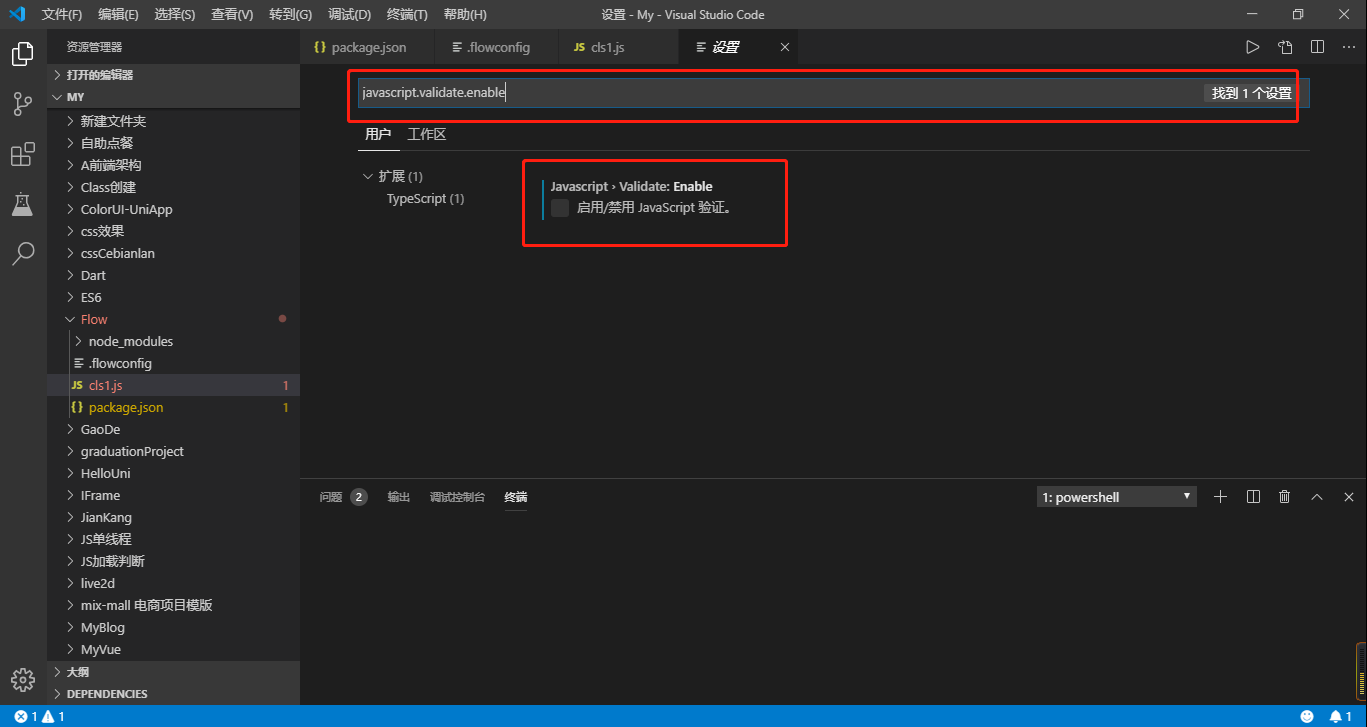Open package.json in the explorer tree

tap(173, 407)
